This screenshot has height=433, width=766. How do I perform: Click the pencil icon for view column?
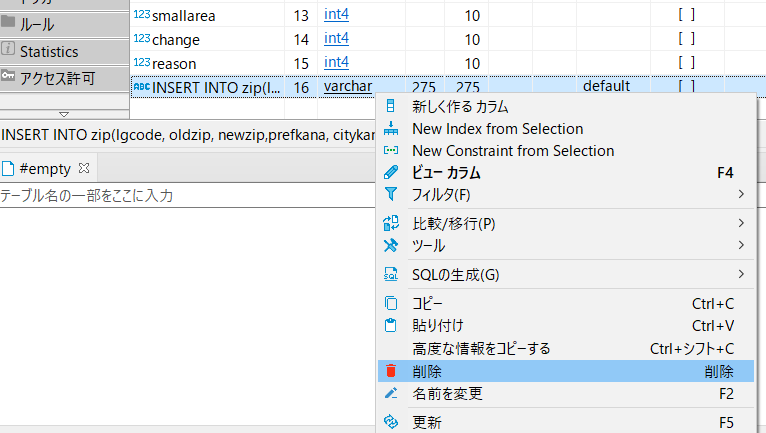pyautogui.click(x=390, y=173)
